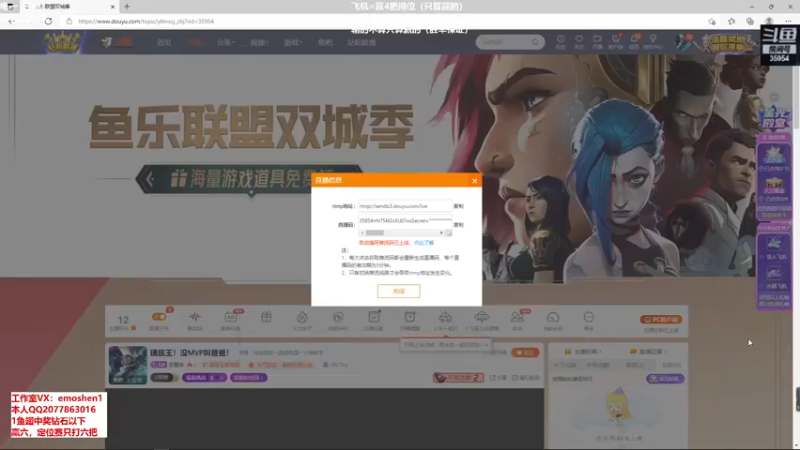This screenshot has height=450, width=800.
Task: Click the speed gauge icon in toolbar
Action: 553,317
